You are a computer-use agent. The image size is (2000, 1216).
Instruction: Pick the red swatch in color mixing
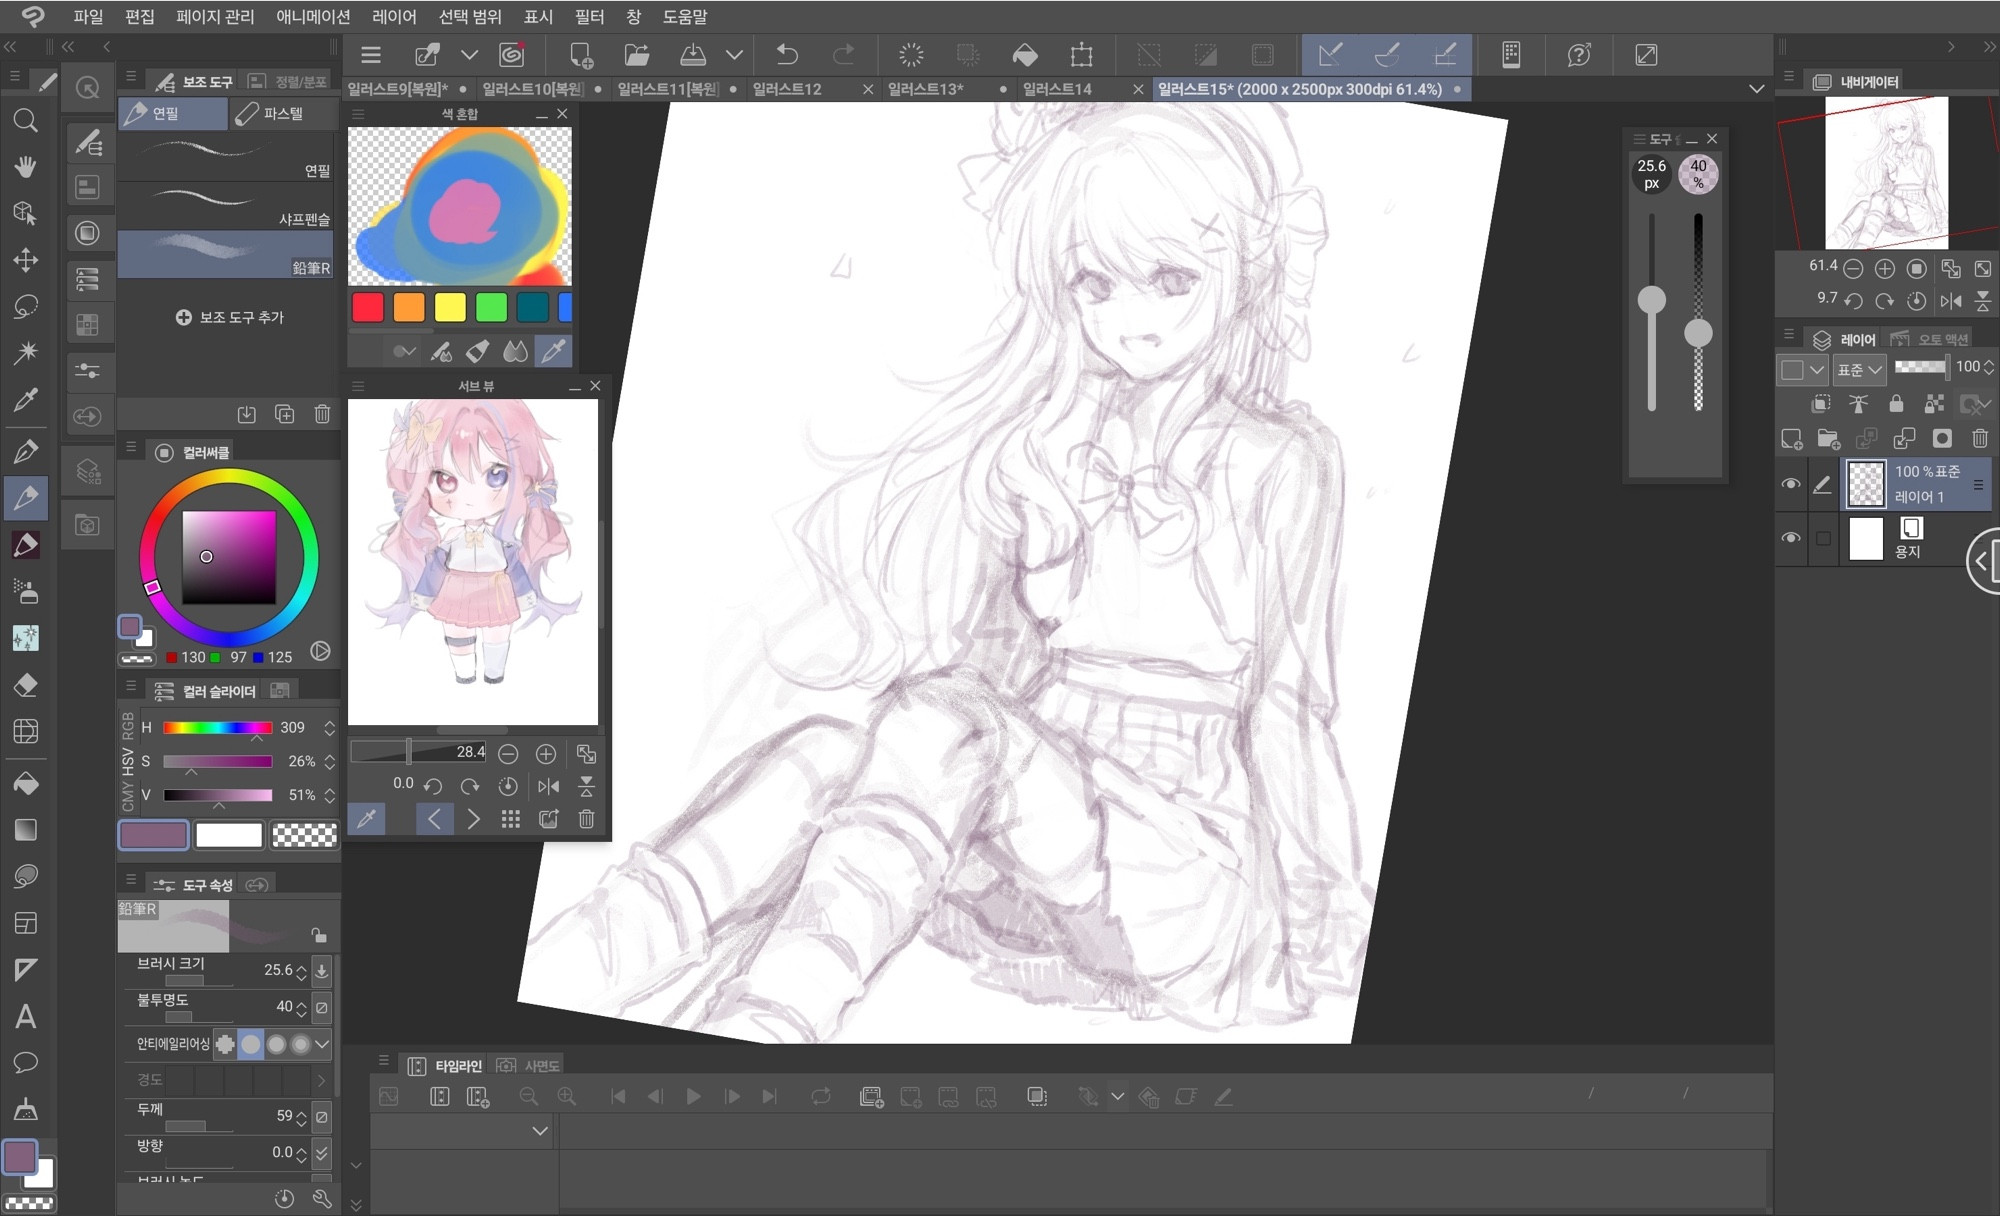(x=368, y=308)
